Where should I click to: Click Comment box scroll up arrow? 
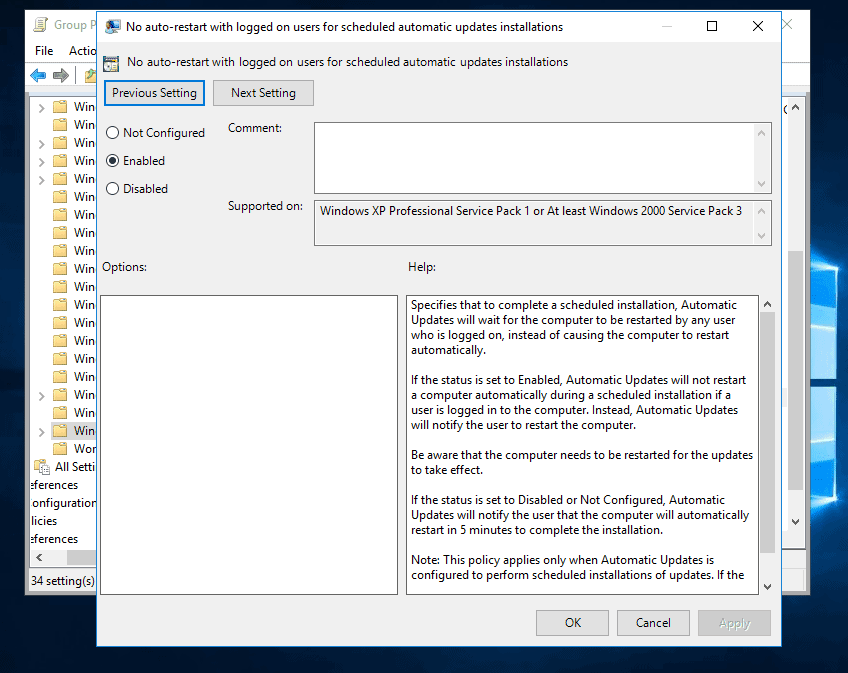pos(761,133)
